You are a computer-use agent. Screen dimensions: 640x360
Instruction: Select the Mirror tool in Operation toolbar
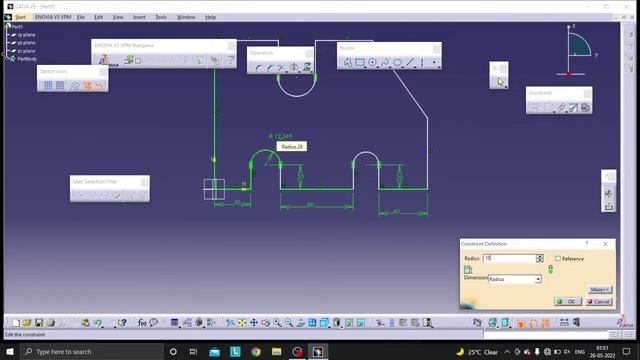click(294, 67)
